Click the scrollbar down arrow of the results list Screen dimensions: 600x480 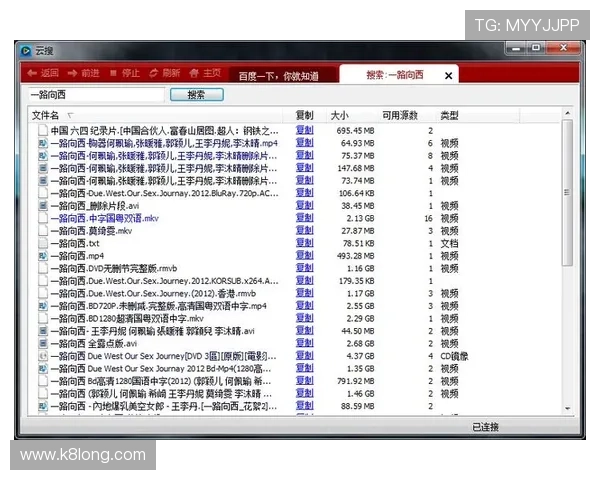[x=567, y=408]
